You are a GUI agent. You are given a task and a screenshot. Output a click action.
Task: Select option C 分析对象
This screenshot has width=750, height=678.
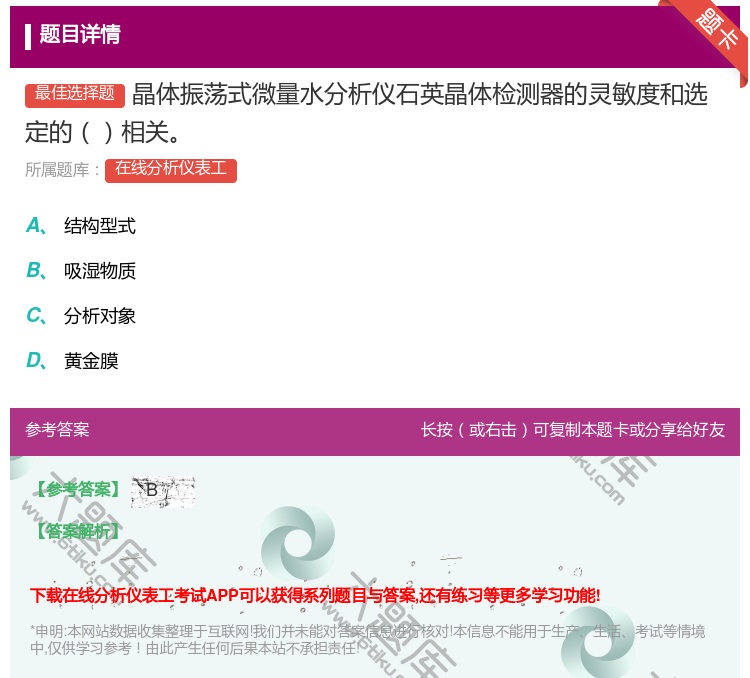(81, 316)
